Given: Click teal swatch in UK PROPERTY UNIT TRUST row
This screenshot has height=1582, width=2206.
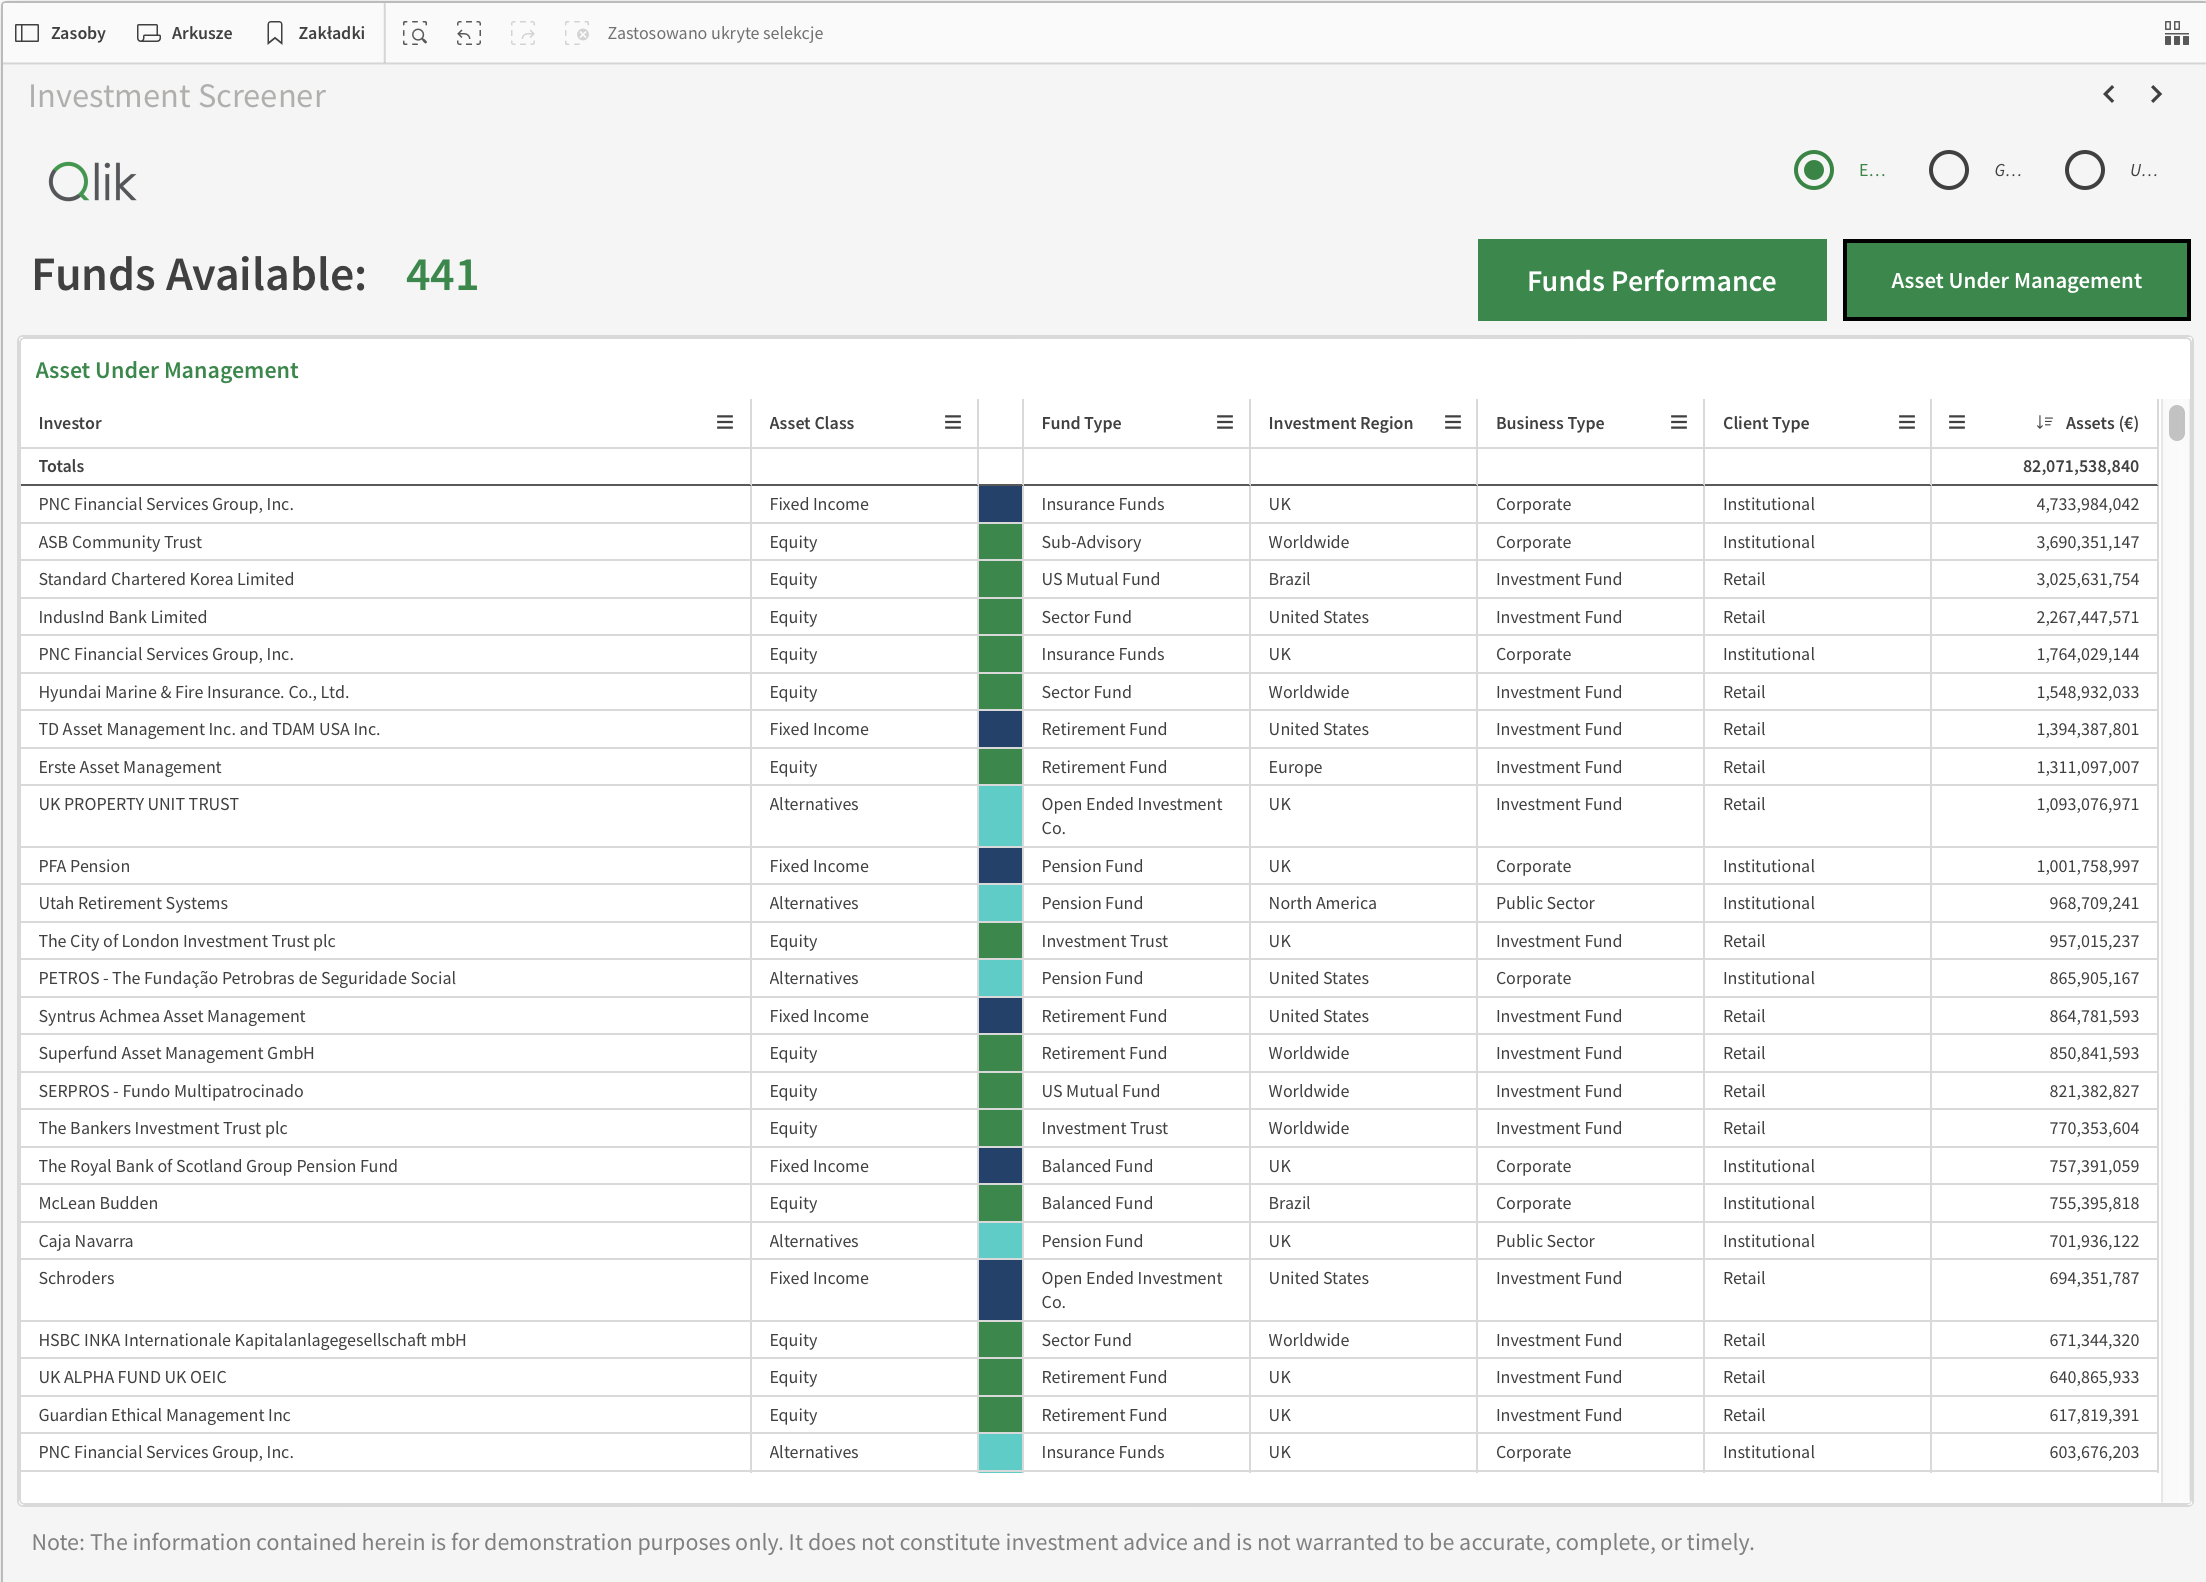Looking at the screenshot, I should click(x=1000, y=816).
